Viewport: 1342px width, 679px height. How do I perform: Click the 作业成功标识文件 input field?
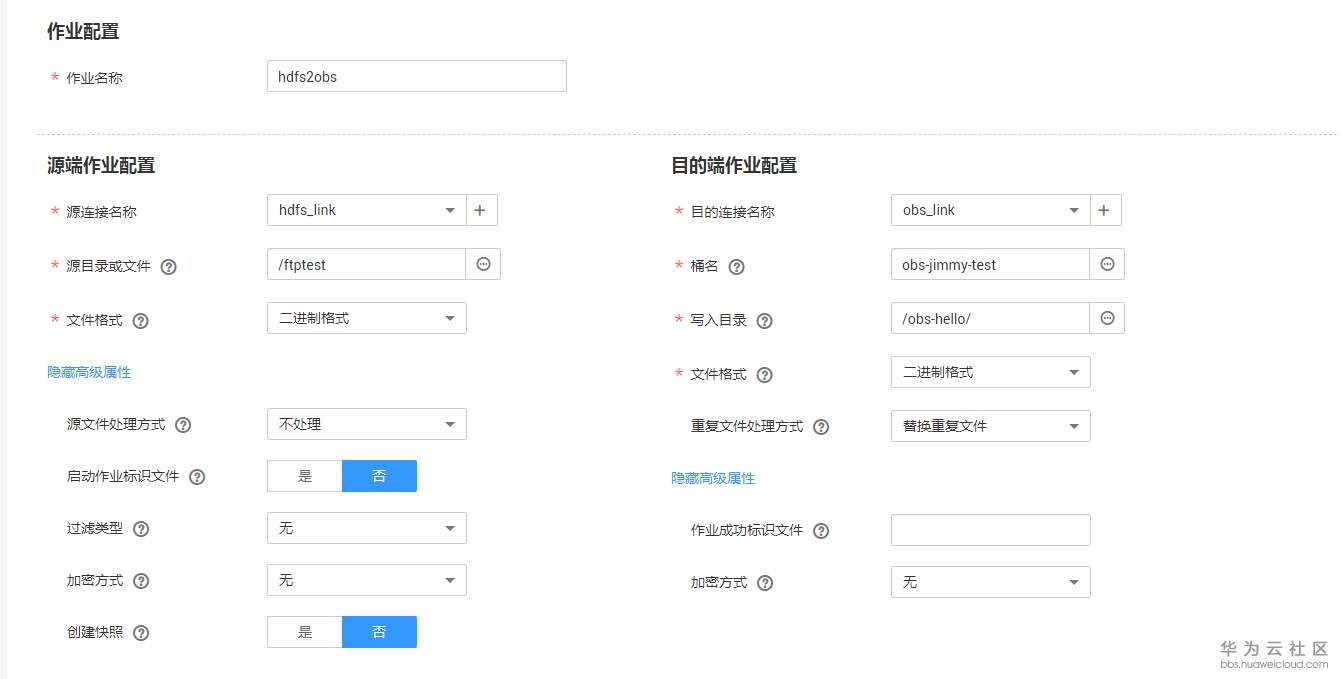point(990,530)
